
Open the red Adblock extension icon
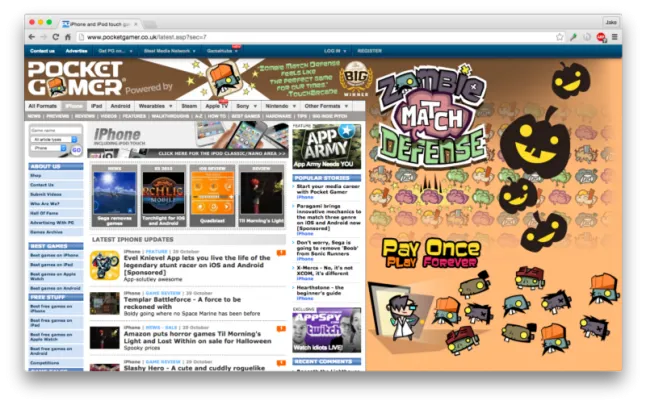tap(601, 37)
